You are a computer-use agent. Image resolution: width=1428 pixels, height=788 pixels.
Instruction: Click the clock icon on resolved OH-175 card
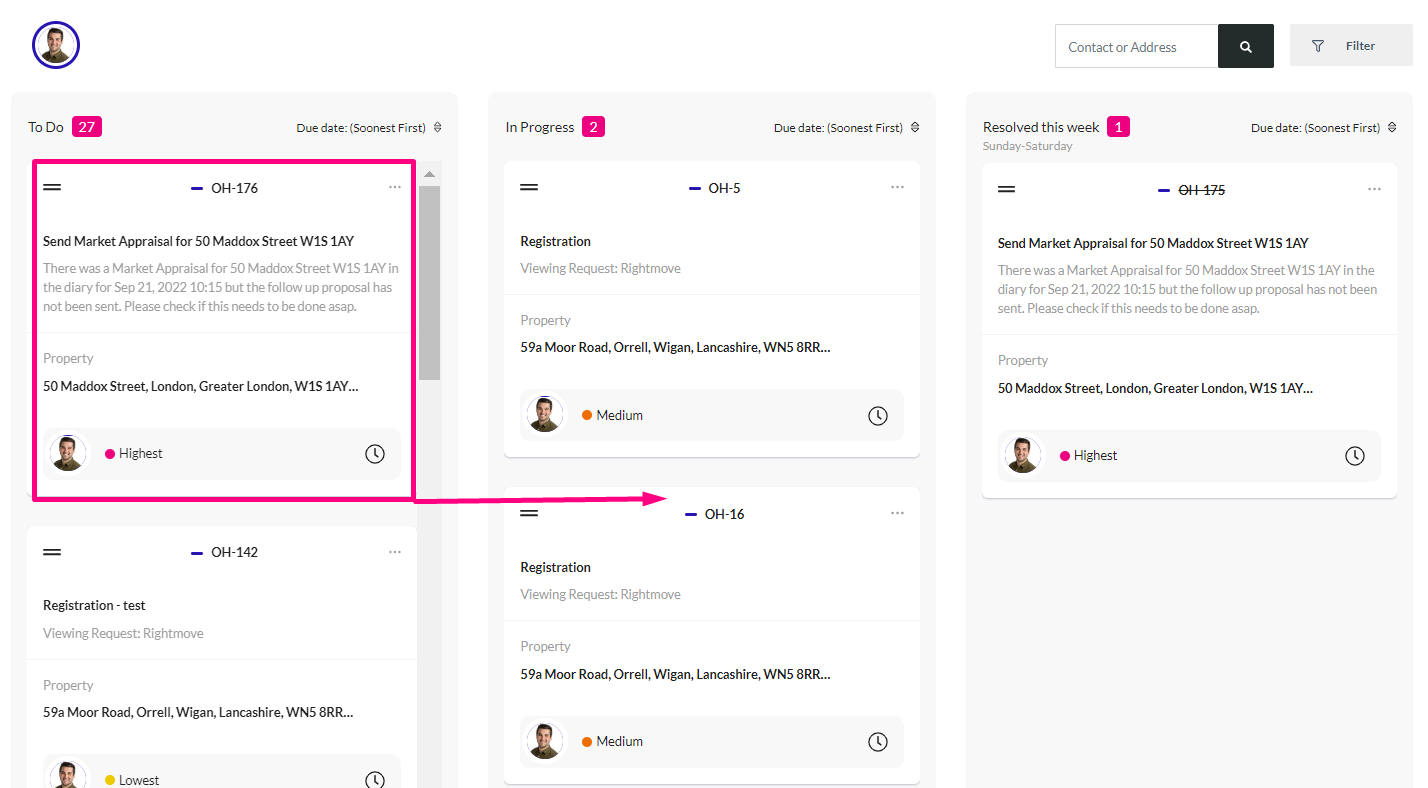(x=1355, y=456)
